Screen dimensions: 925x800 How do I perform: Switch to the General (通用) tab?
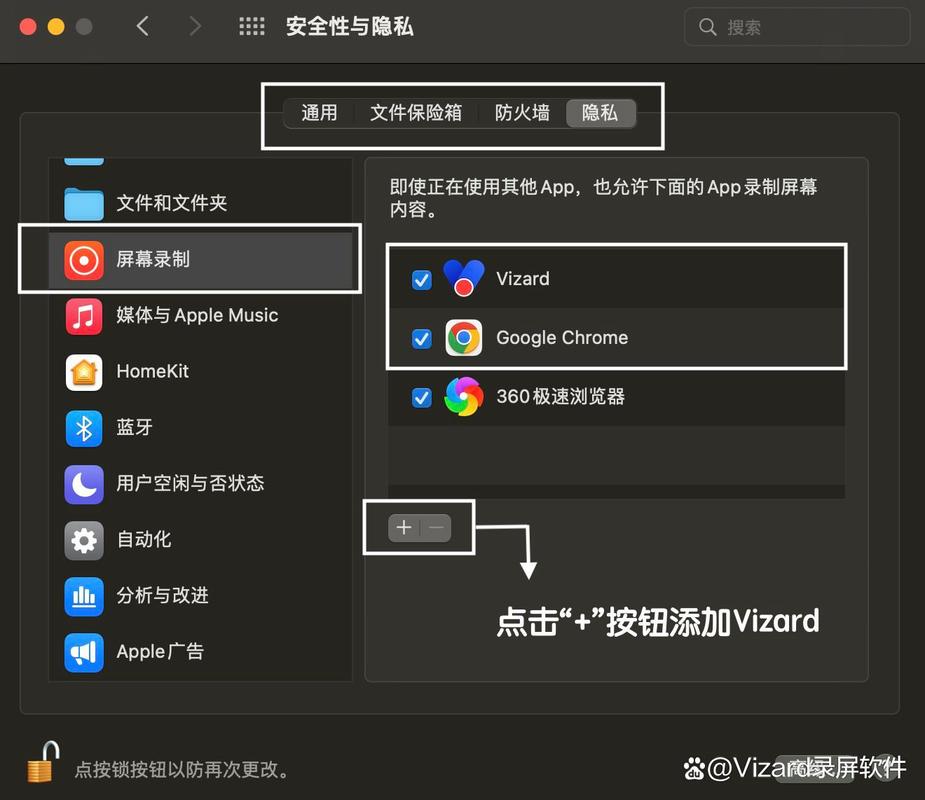(319, 113)
